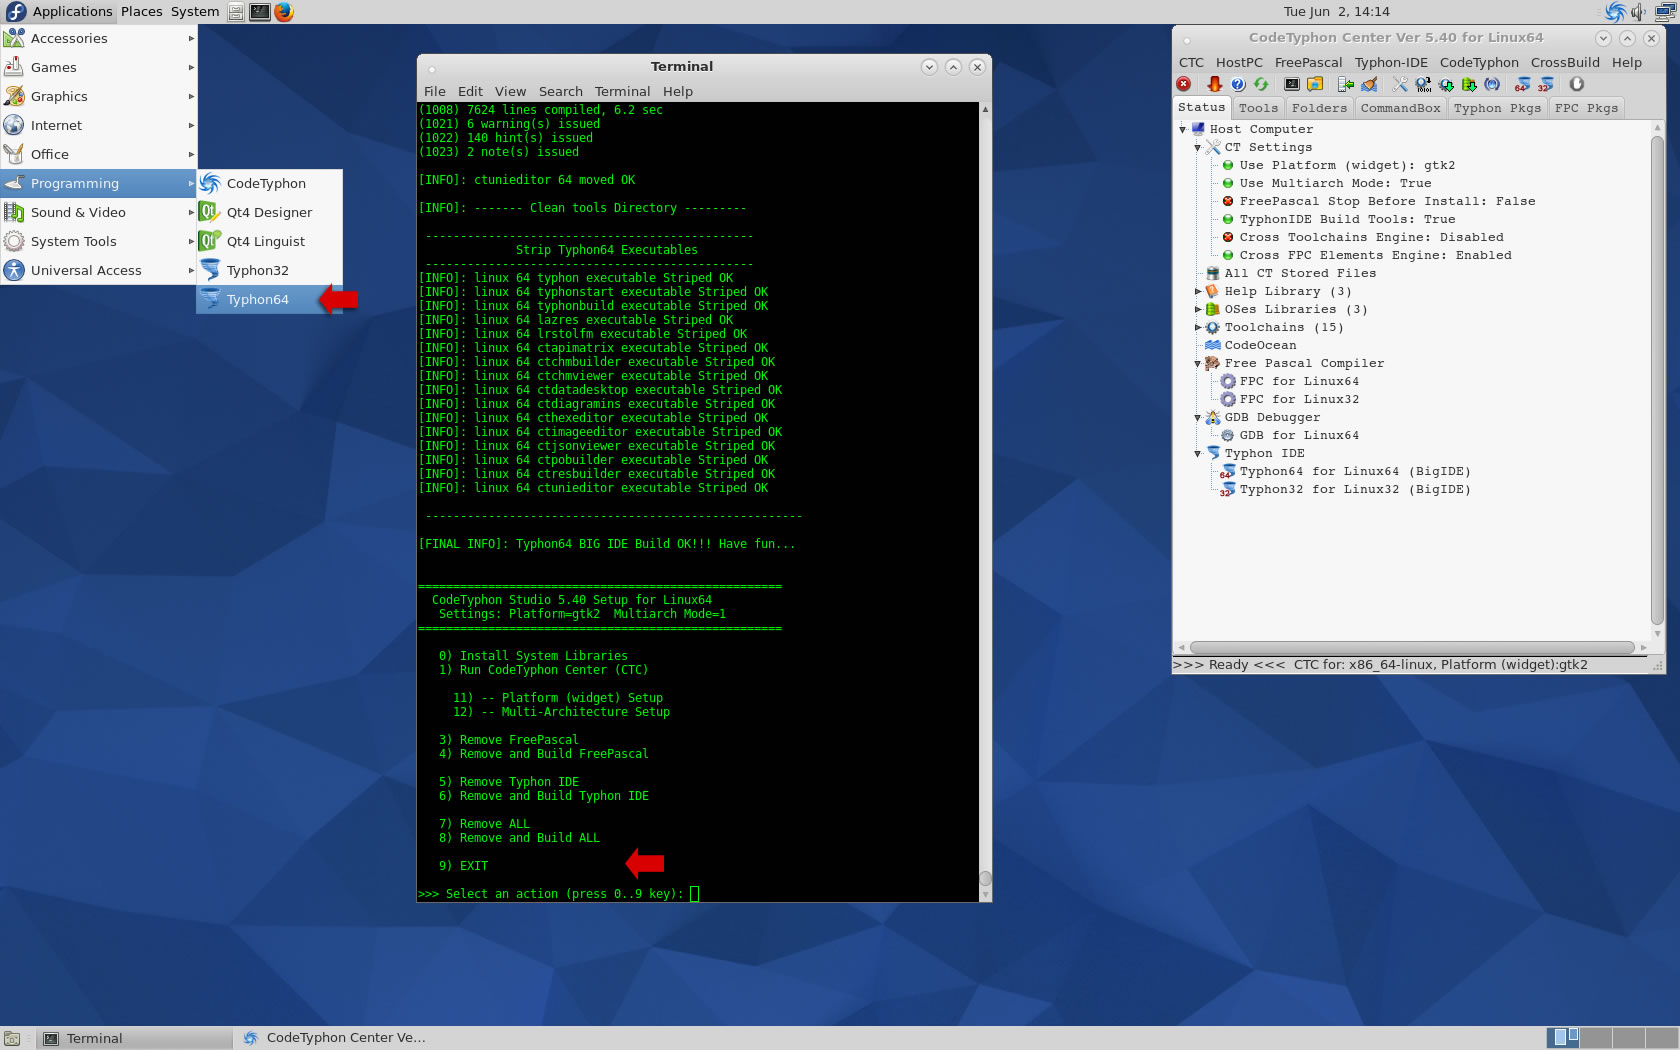This screenshot has height=1050, width=1680.
Task: Open the FPC Pkgs tab
Action: click(x=1586, y=108)
